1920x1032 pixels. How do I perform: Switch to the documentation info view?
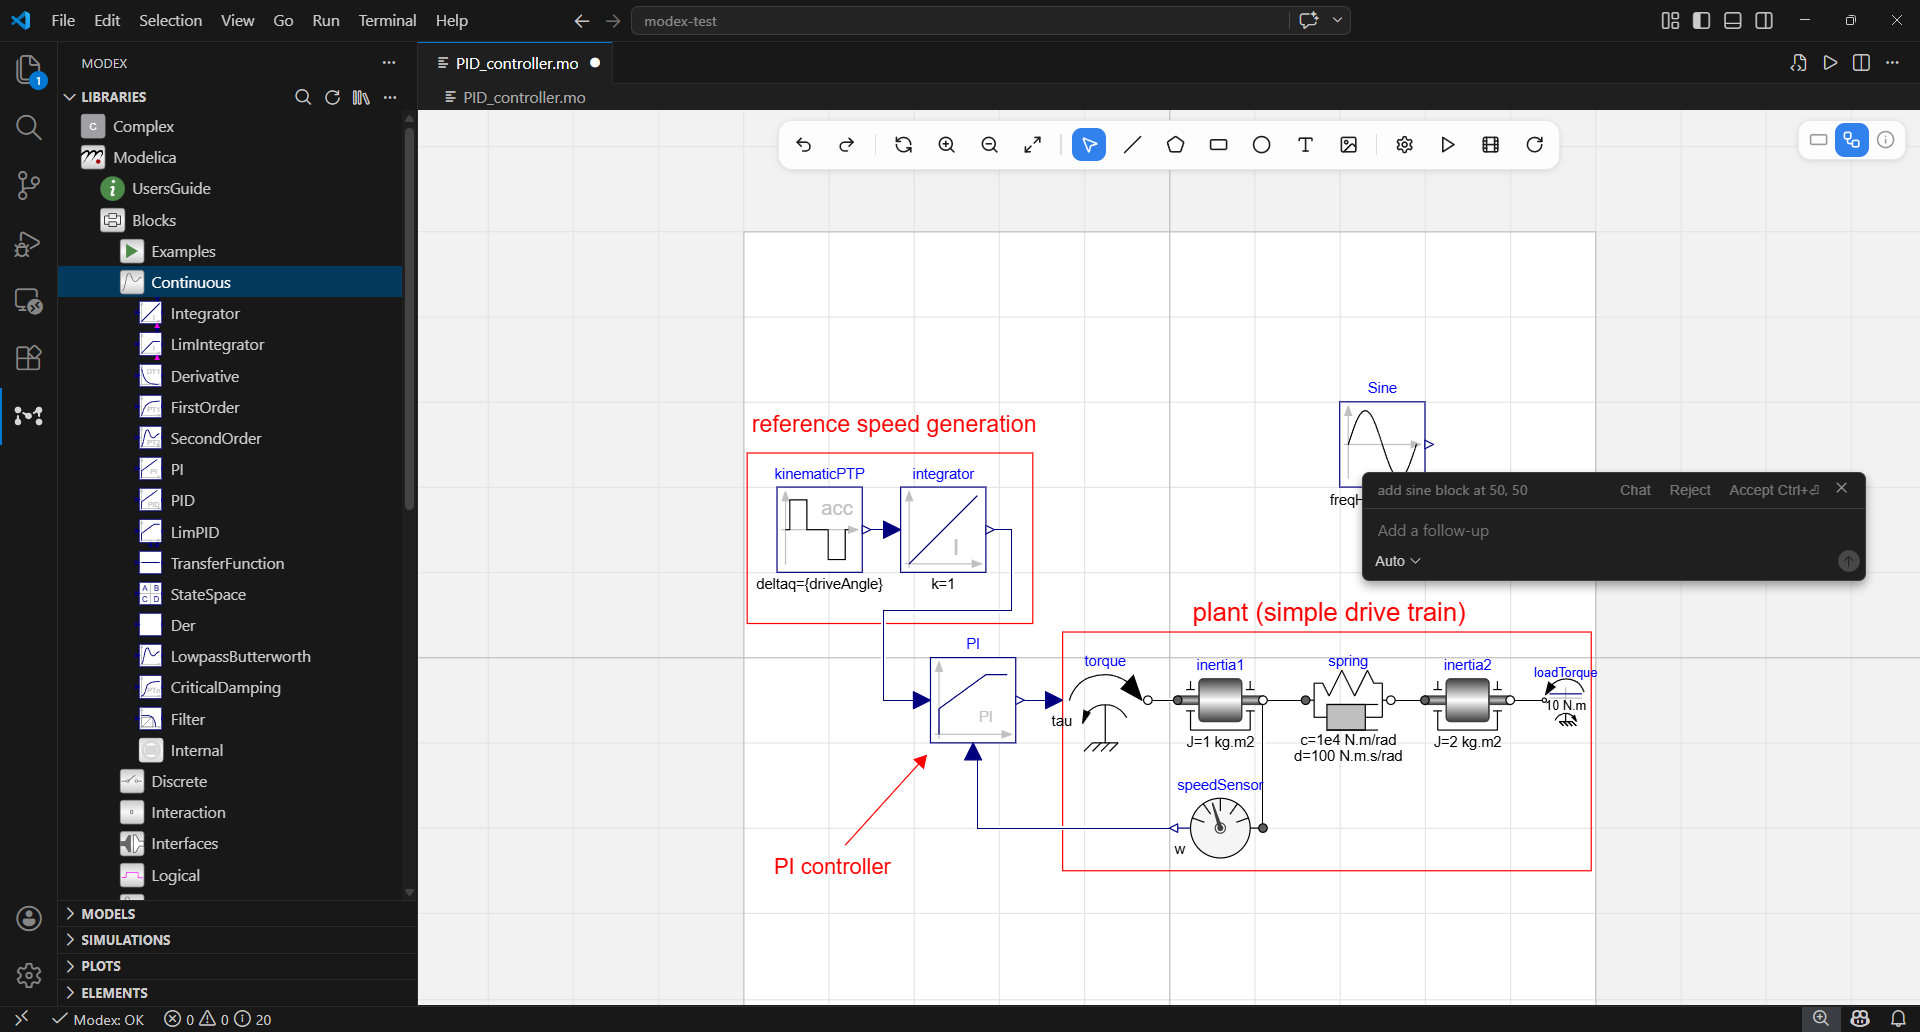tap(1886, 140)
